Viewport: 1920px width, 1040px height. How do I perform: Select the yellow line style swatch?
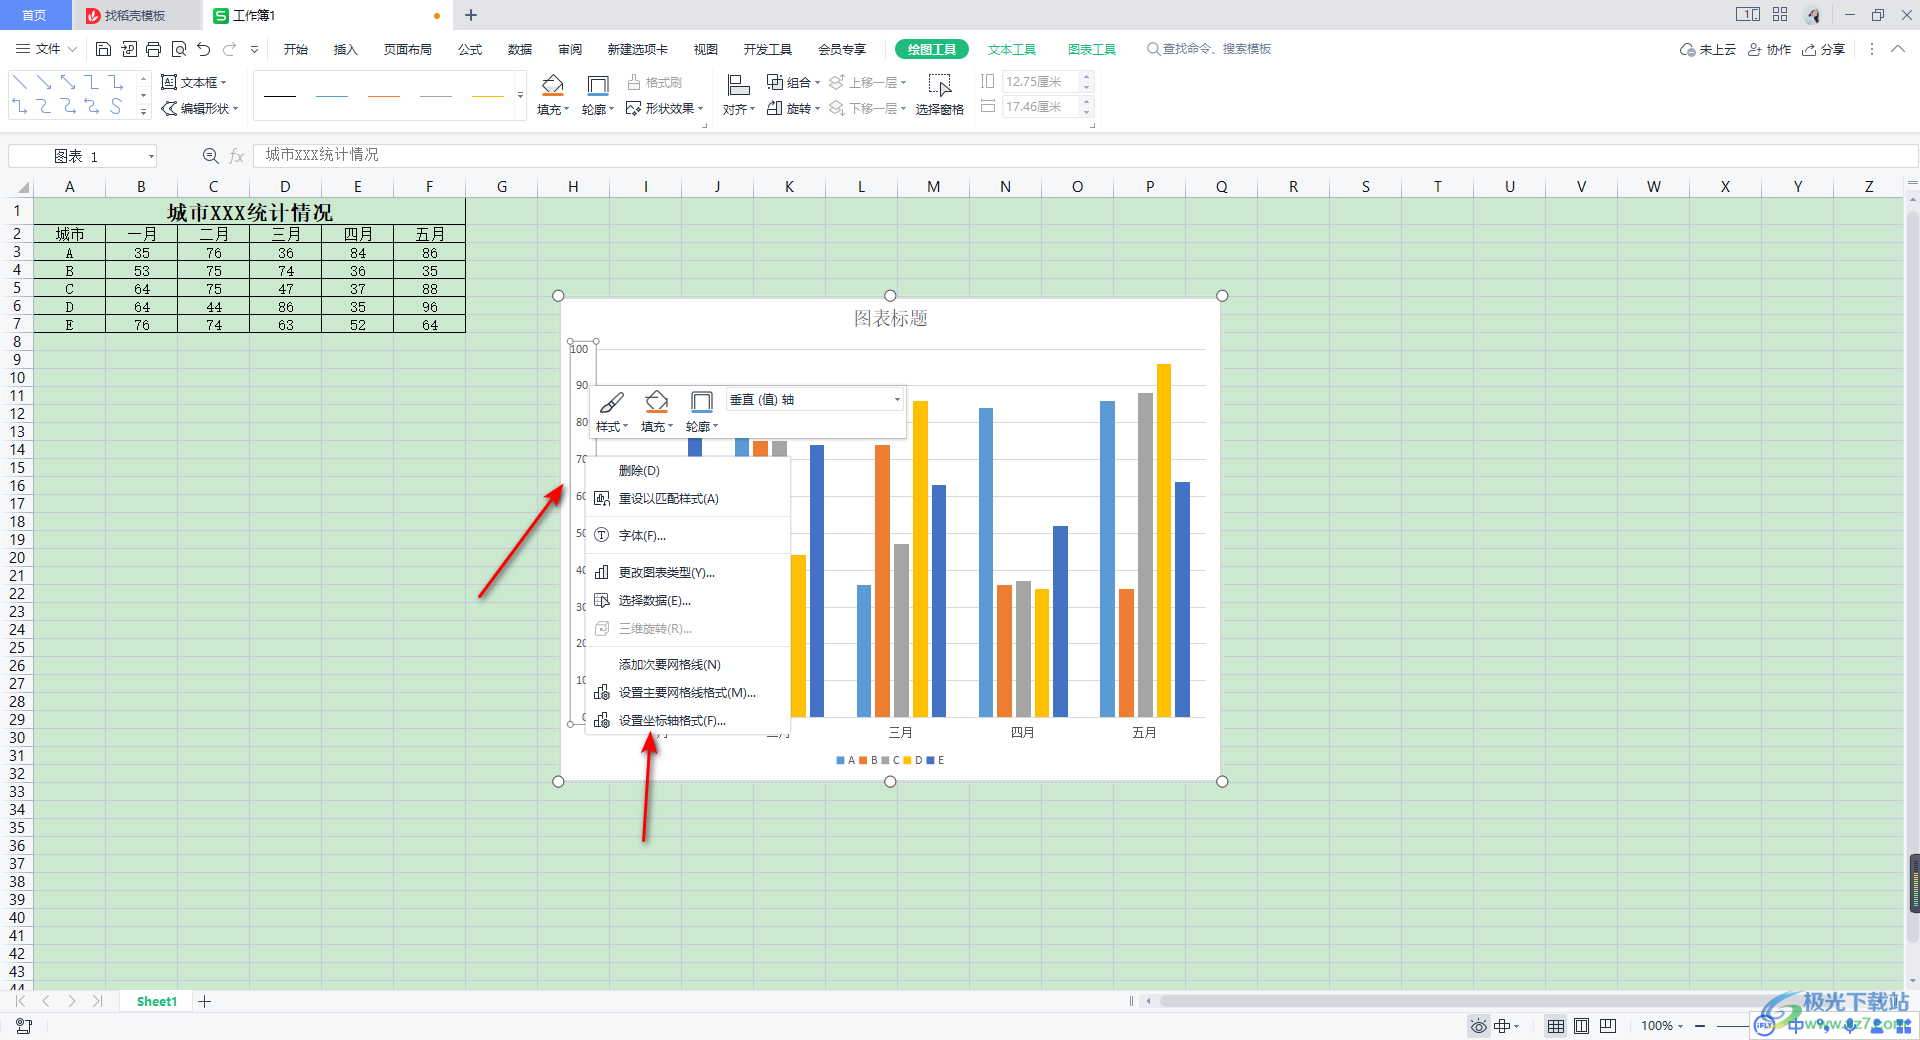point(488,96)
